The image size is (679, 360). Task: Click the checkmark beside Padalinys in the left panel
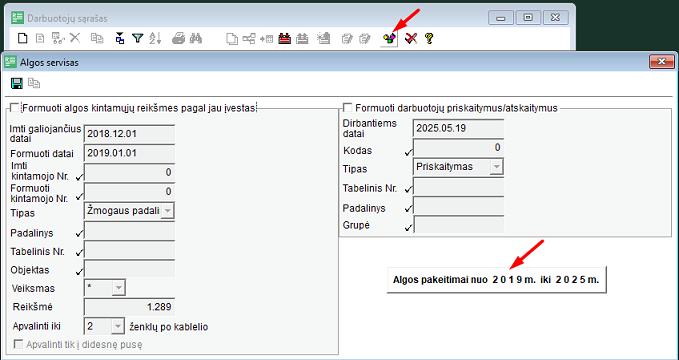[x=79, y=234]
